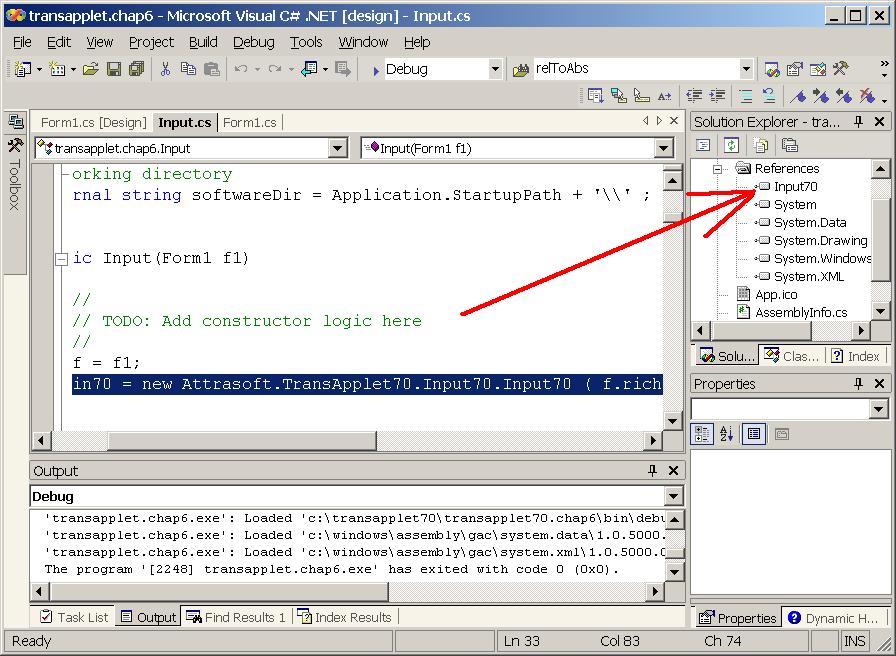
Task: Start debugging with the blue Start arrow
Action: click(375, 70)
